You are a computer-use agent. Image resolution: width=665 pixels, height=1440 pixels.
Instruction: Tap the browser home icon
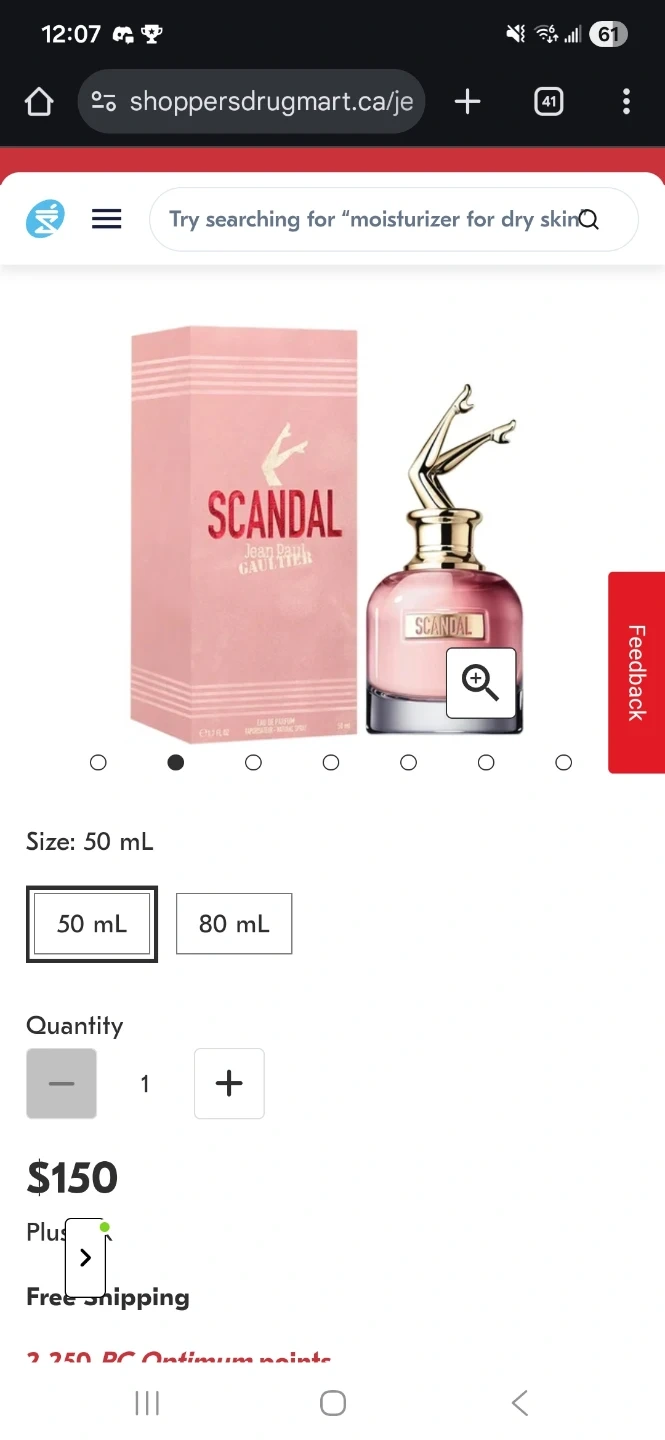tap(38, 101)
